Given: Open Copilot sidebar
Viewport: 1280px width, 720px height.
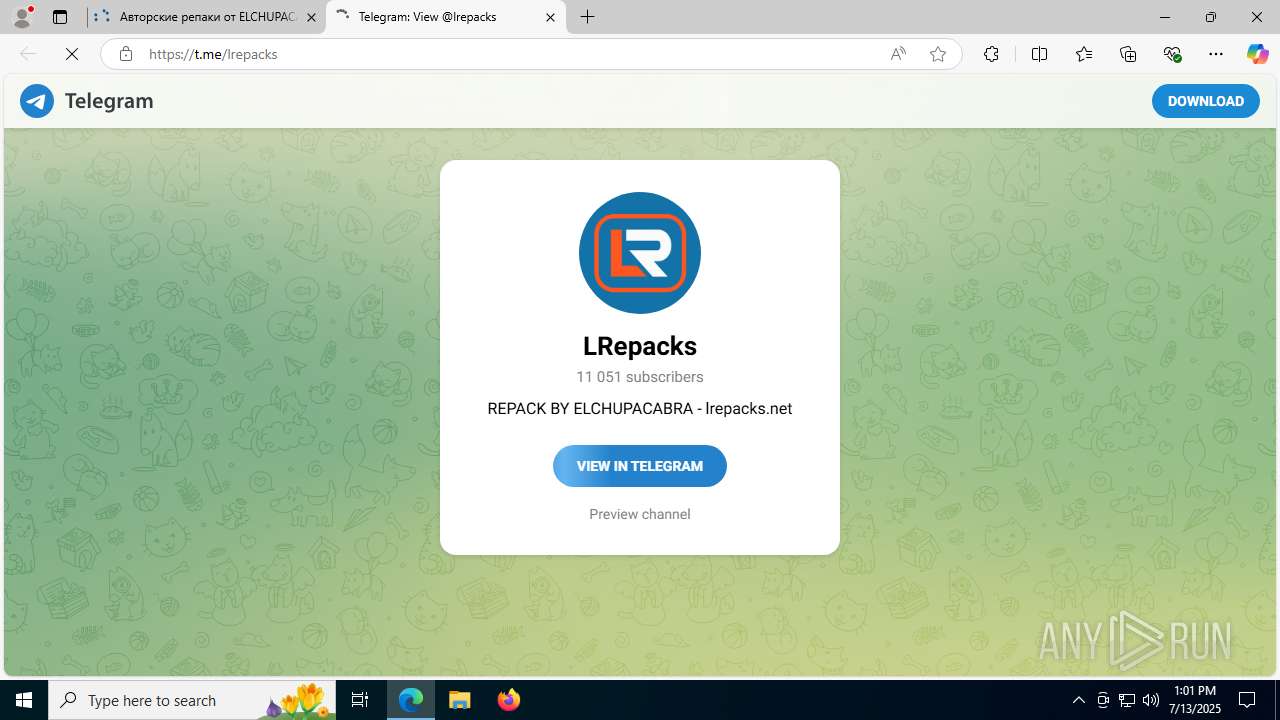Looking at the screenshot, I should [x=1257, y=54].
